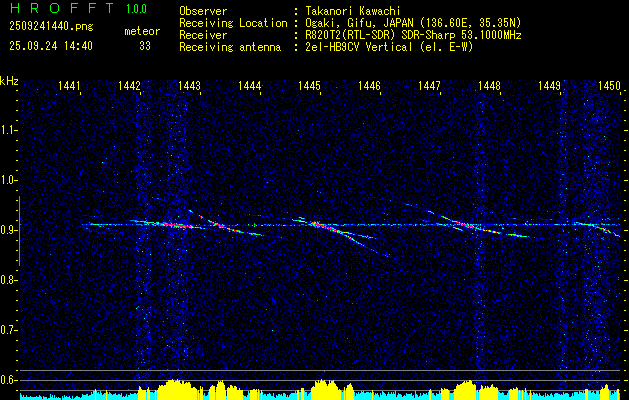
Task: Click the 0.9 kHz frequency label
Action: tap(8, 230)
